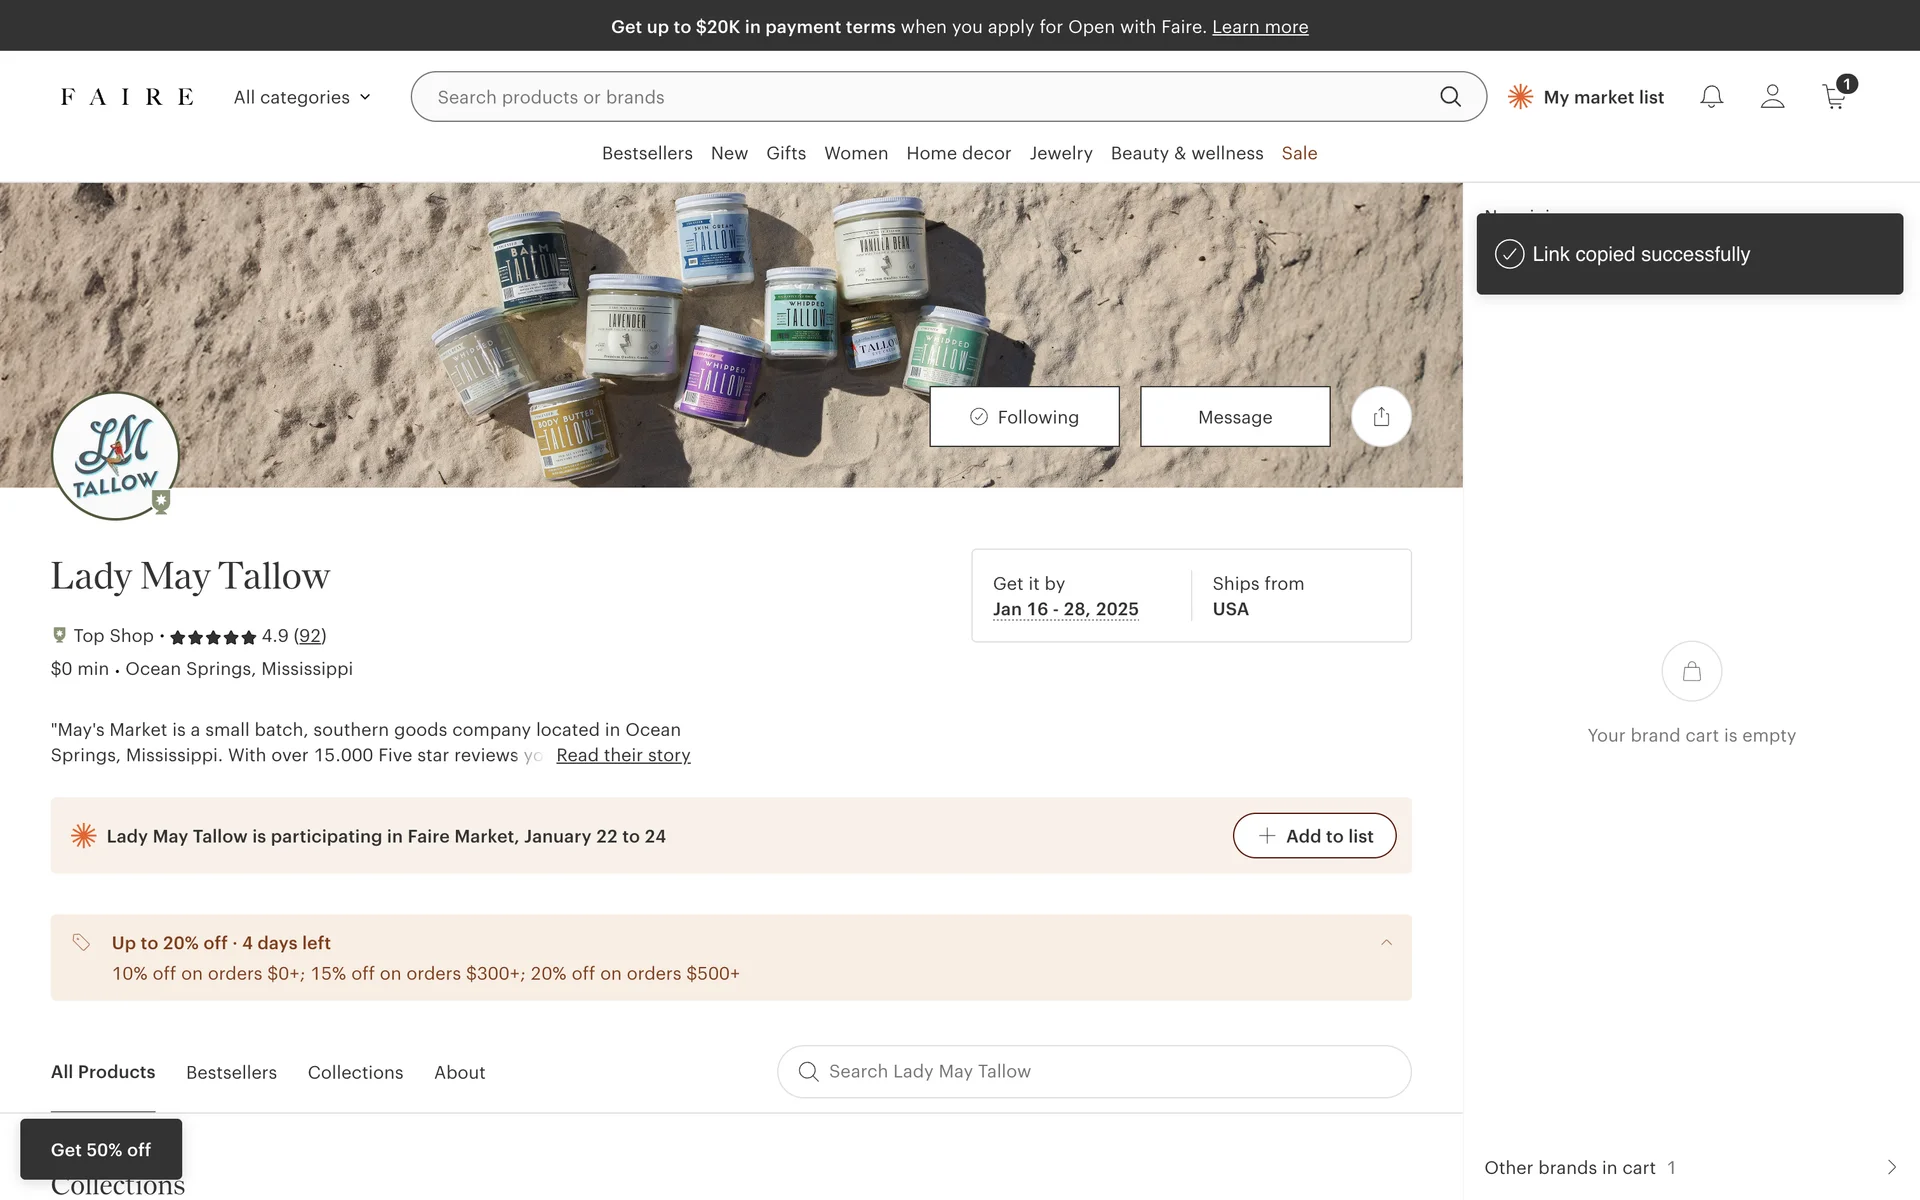
Task: Click the empty brand cart bag icon
Action: click(1691, 671)
